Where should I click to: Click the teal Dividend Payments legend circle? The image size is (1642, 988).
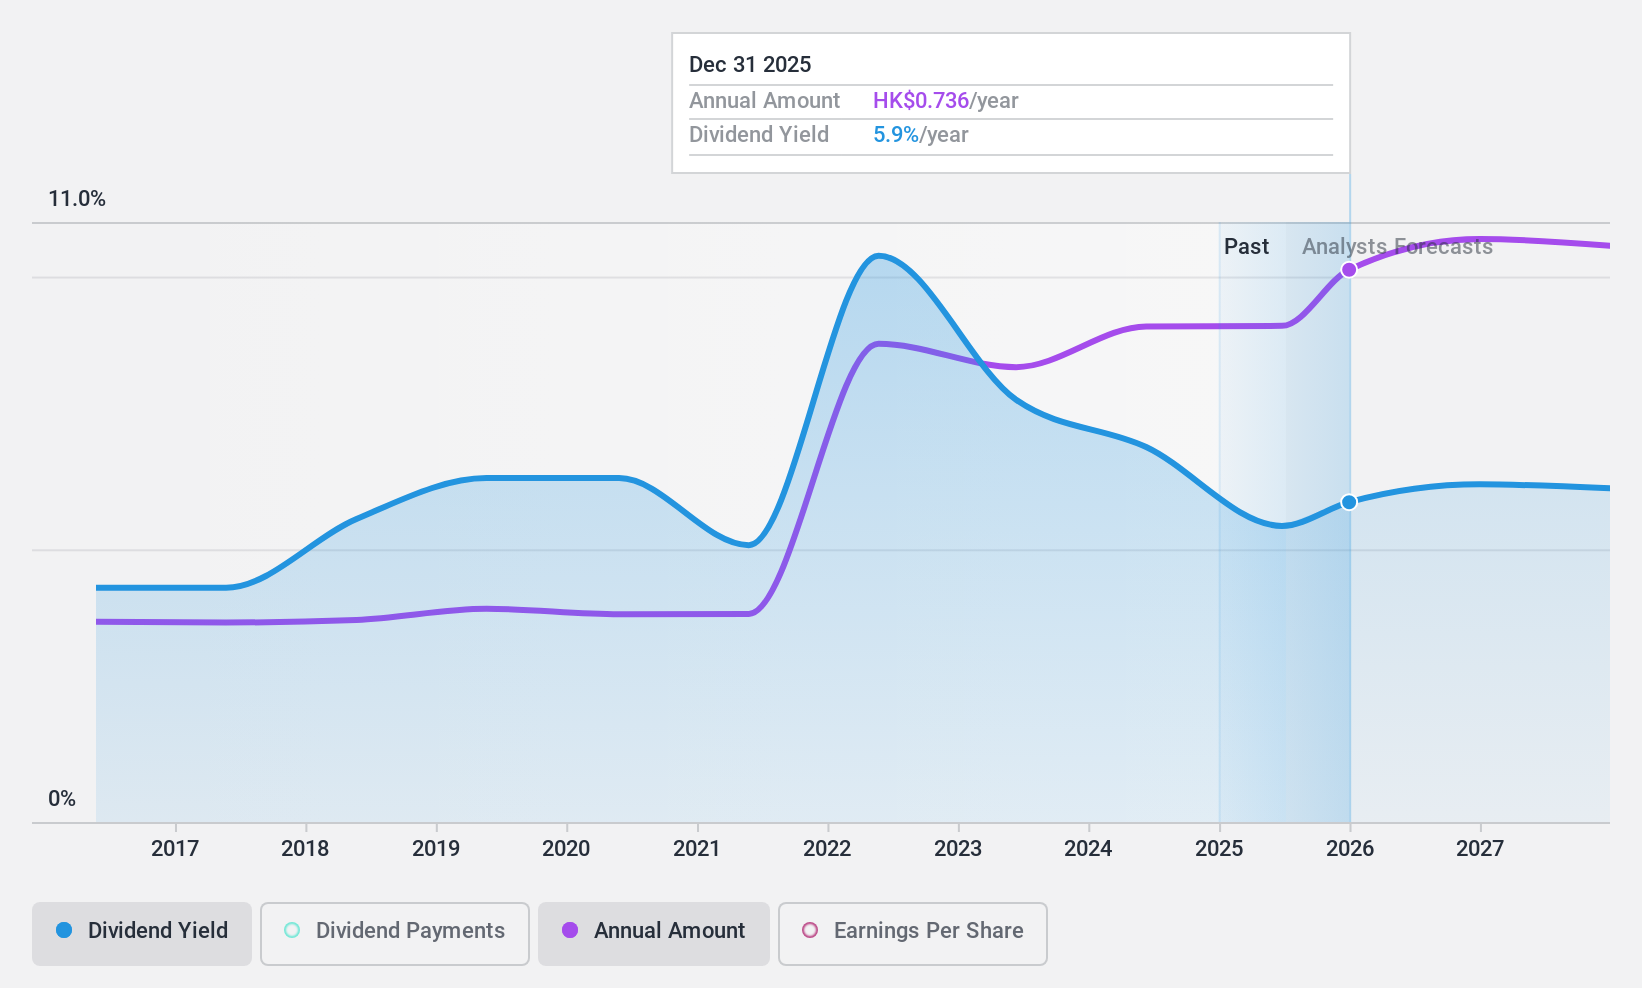pyautogui.click(x=292, y=930)
